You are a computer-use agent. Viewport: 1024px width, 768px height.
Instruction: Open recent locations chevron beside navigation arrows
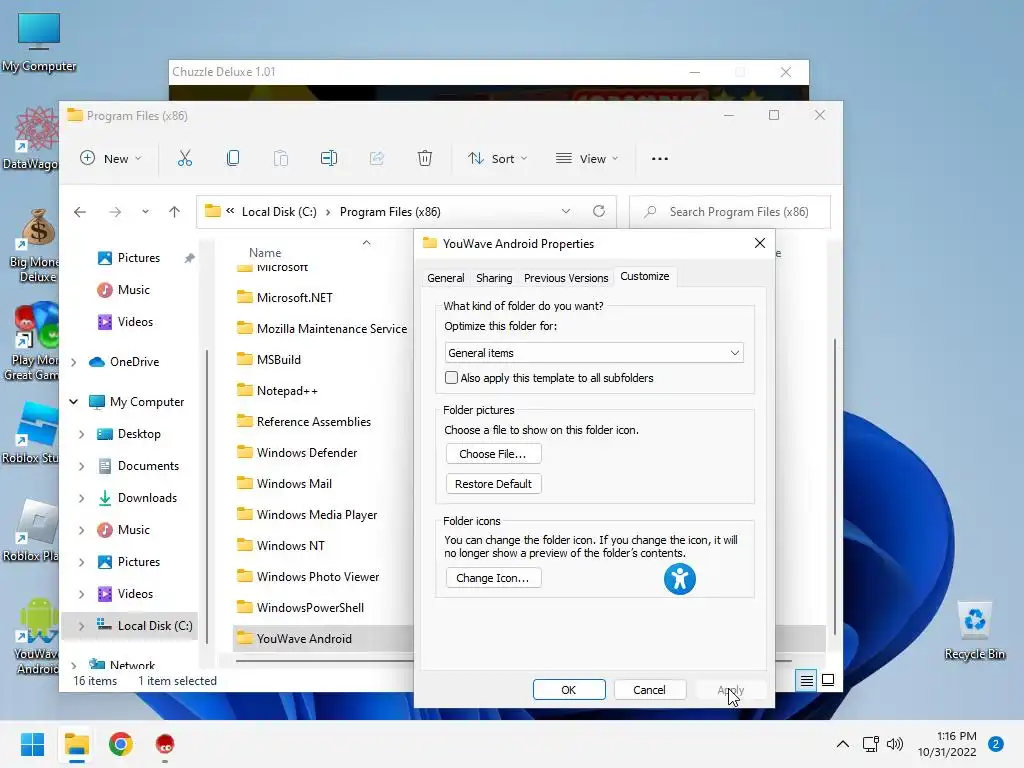pos(145,212)
